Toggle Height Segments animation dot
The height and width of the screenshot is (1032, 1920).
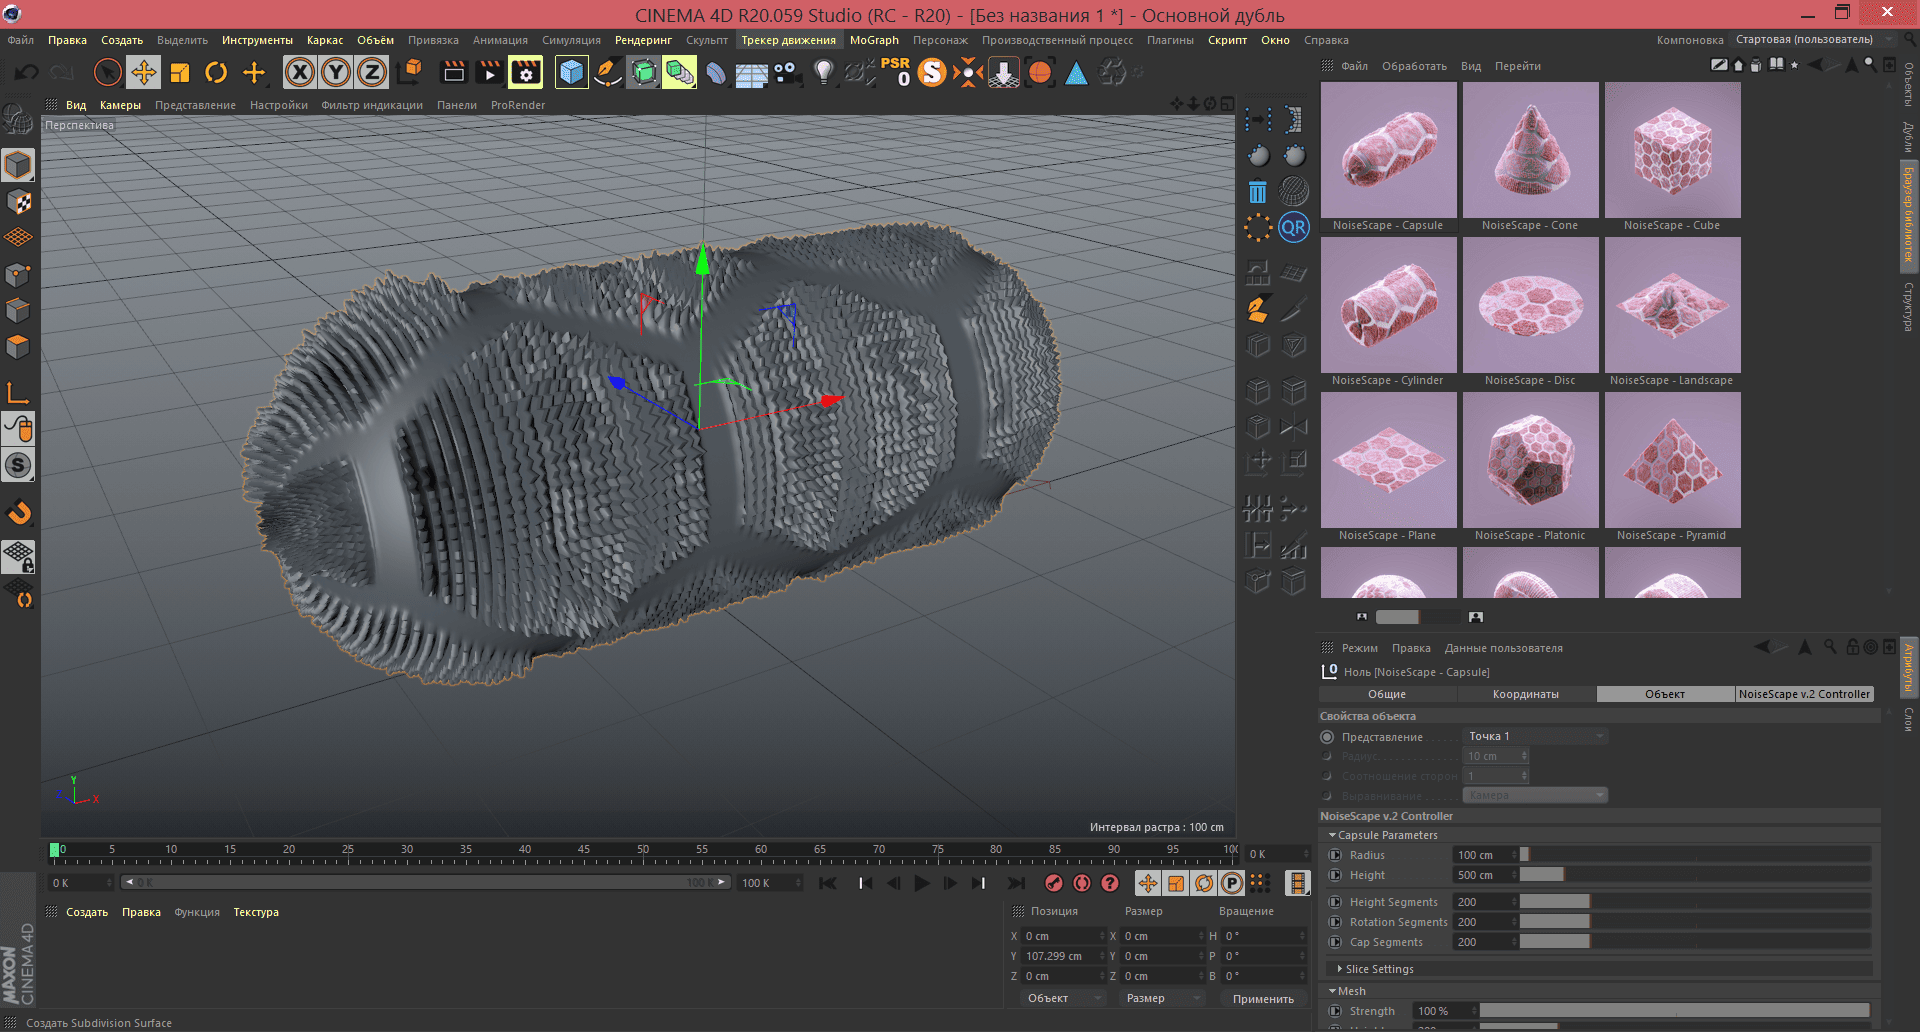[x=1335, y=902]
